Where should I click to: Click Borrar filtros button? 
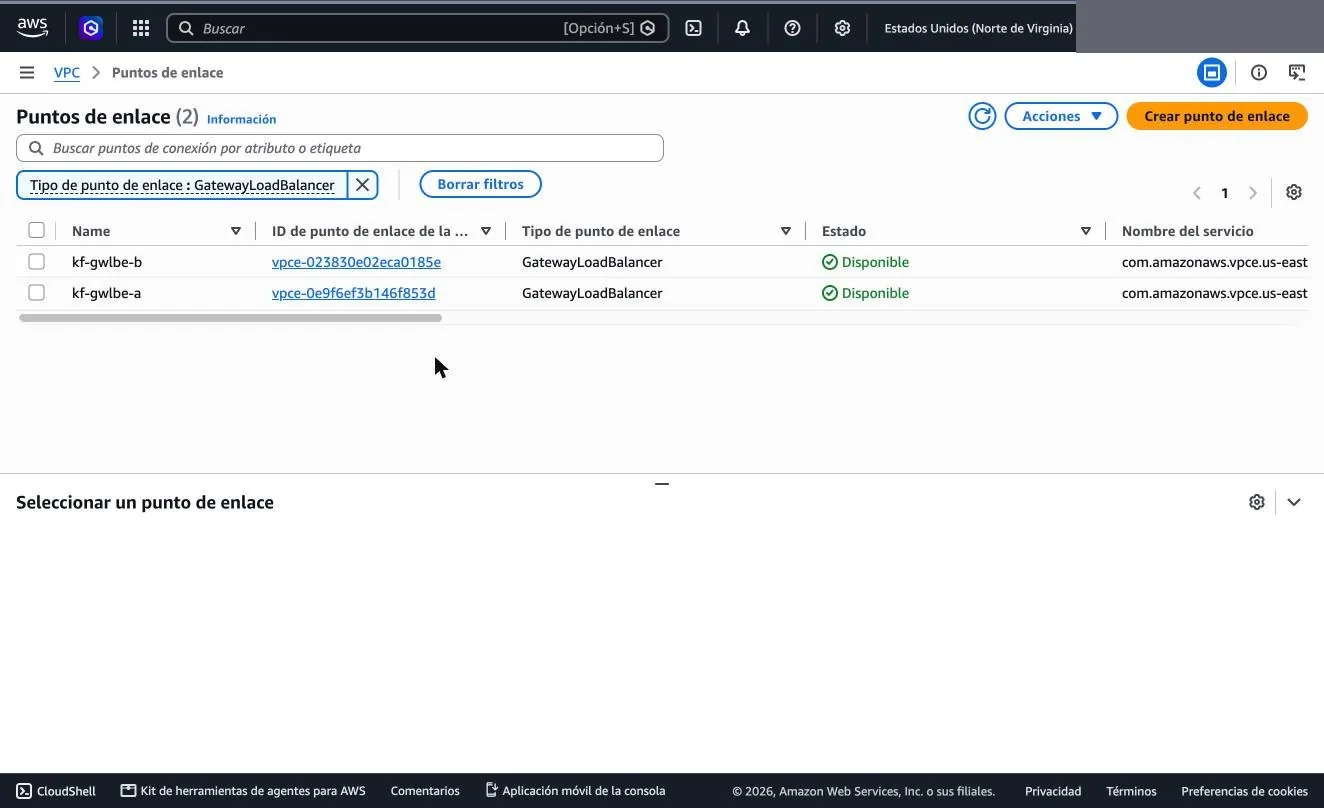(480, 184)
